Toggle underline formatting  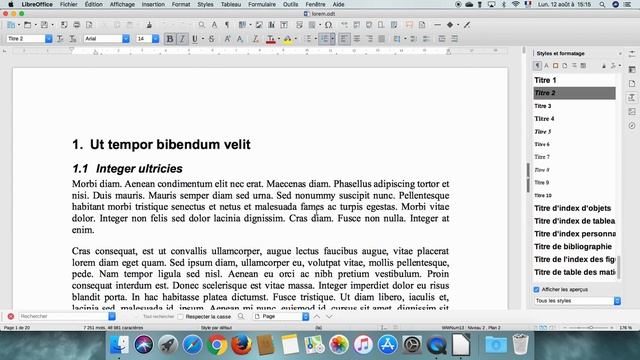[x=195, y=39]
